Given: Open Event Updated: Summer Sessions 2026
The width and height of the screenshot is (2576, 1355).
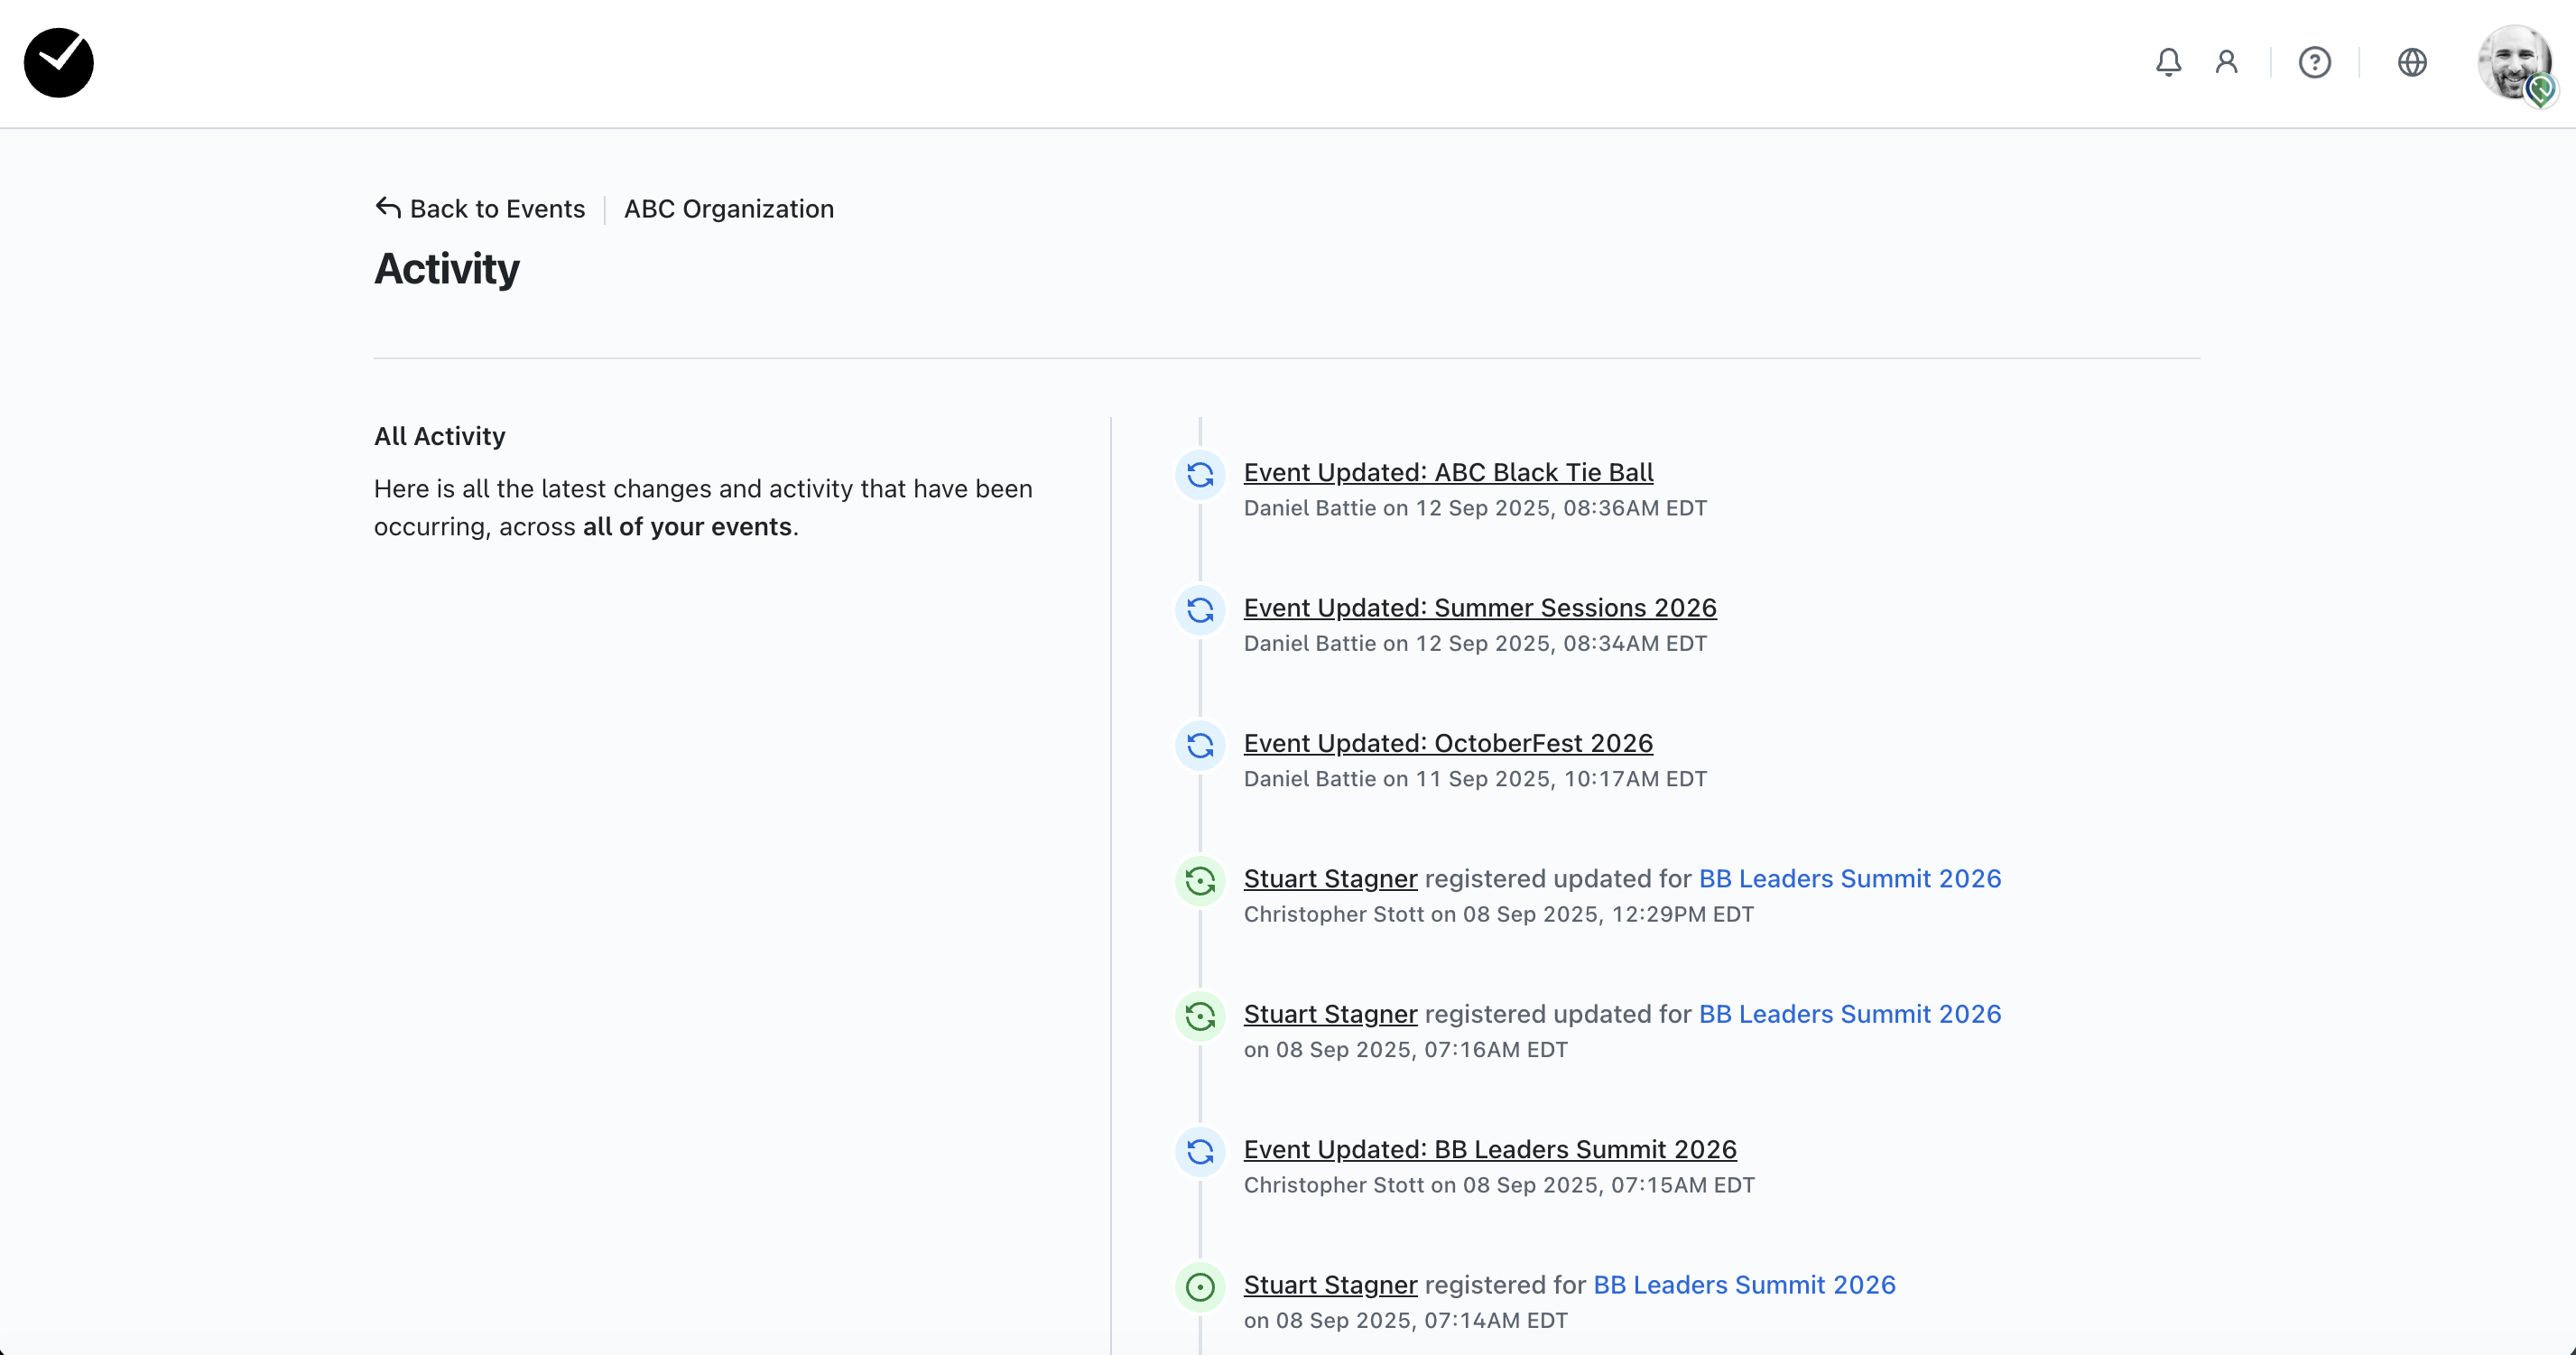Looking at the screenshot, I should (x=1480, y=607).
